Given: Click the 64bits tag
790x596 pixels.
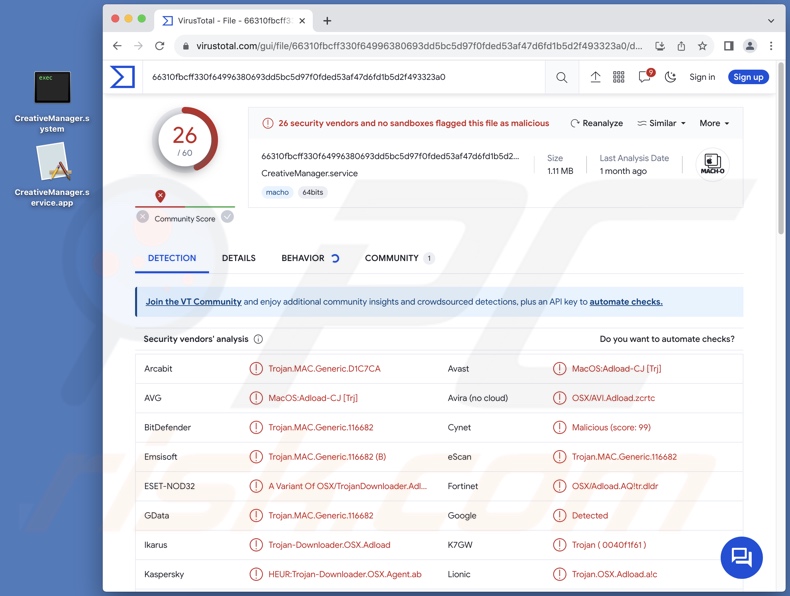Looking at the screenshot, I should coord(312,192).
